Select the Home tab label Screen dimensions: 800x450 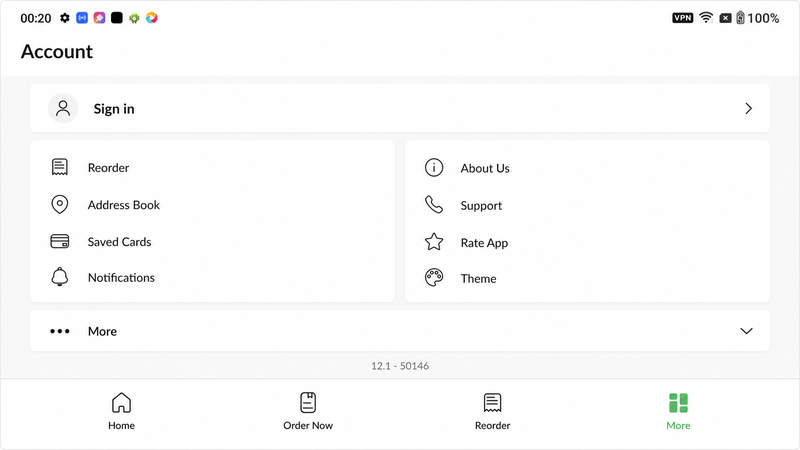click(x=121, y=426)
